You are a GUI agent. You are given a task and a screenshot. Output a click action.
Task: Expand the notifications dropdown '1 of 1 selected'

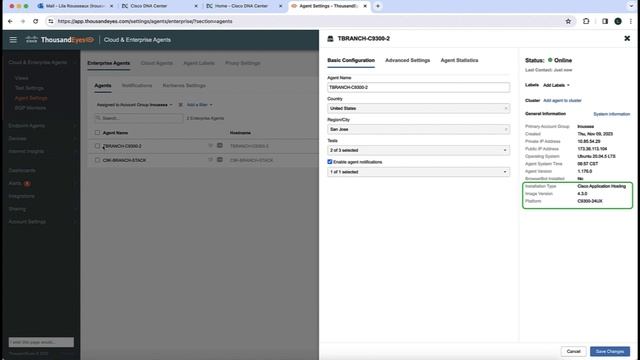(x=418, y=172)
